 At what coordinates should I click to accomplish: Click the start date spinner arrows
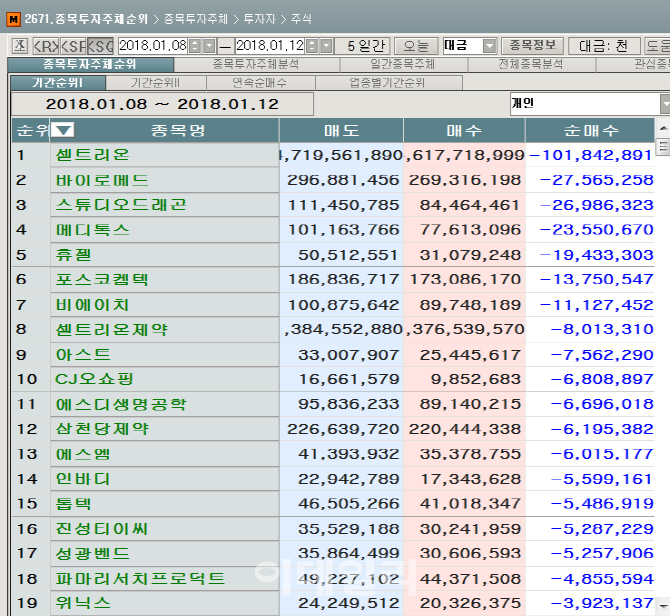coord(195,45)
